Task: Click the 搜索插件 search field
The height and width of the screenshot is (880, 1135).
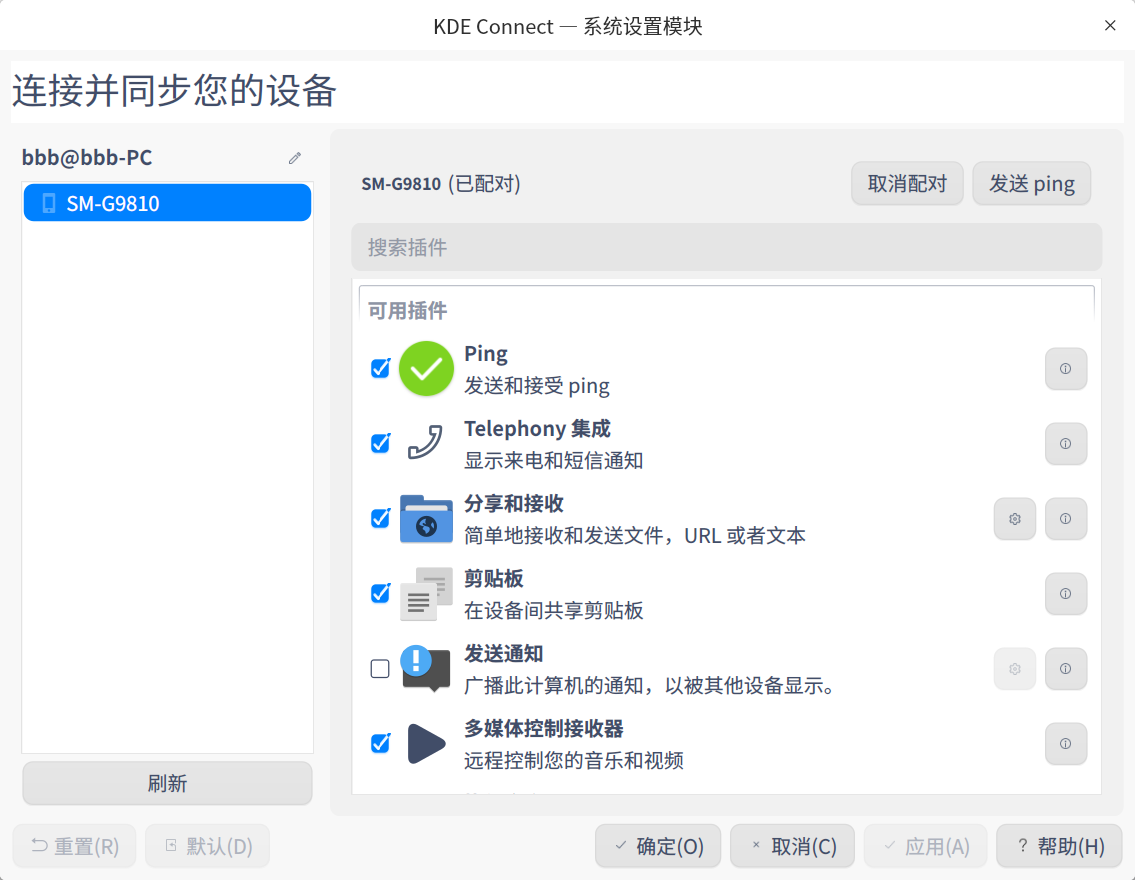Action: click(726, 247)
